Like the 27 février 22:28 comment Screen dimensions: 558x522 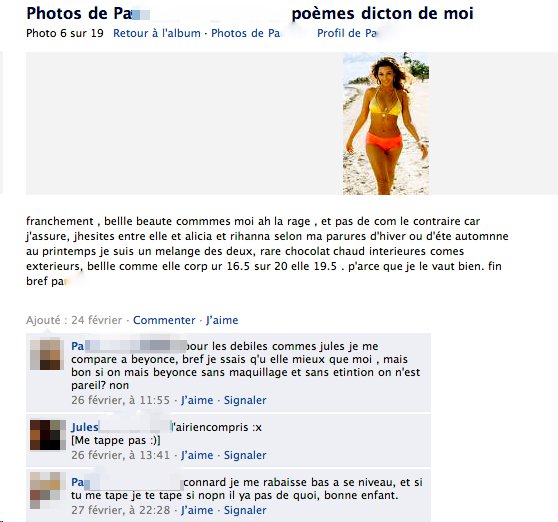(197, 510)
